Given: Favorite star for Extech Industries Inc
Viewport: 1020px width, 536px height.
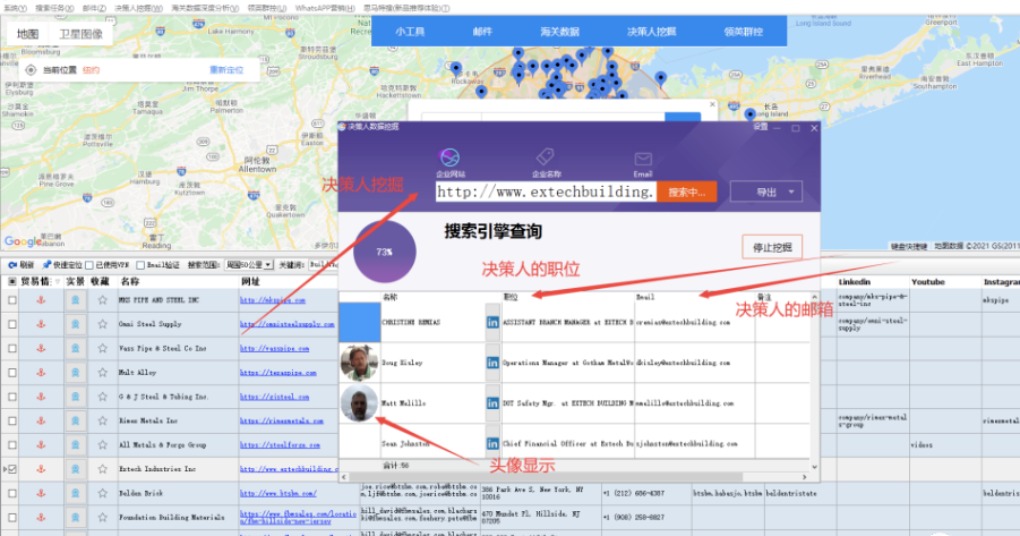Looking at the screenshot, I should click(102, 469).
